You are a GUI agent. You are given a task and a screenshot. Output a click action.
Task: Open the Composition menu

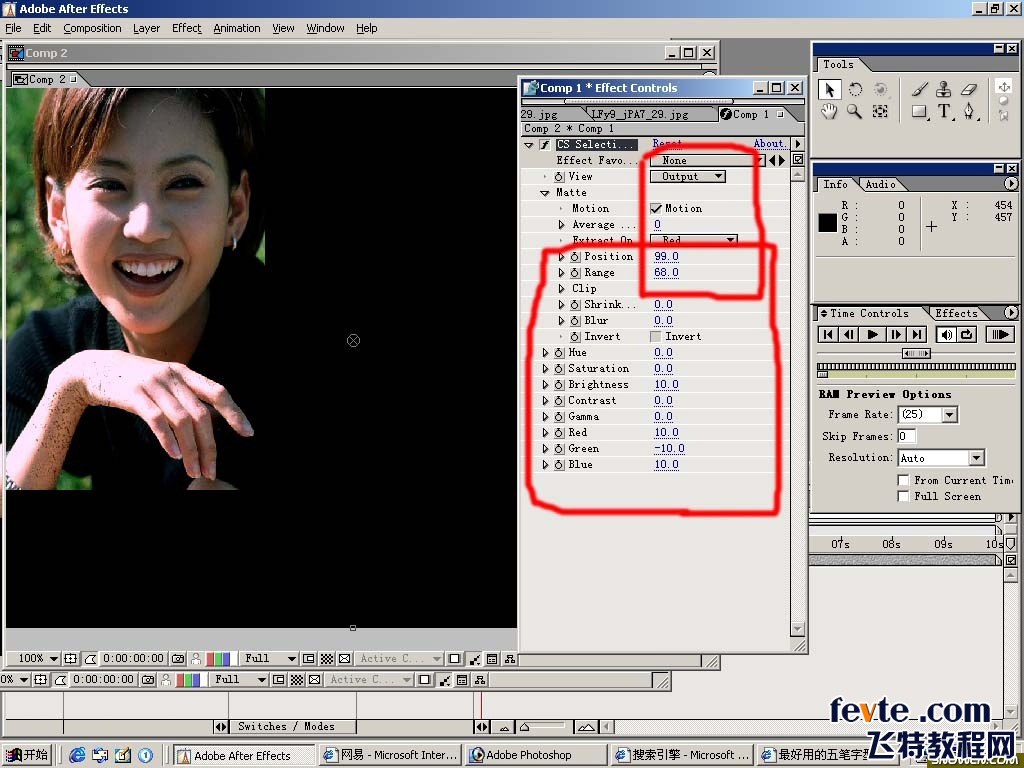(x=92, y=28)
